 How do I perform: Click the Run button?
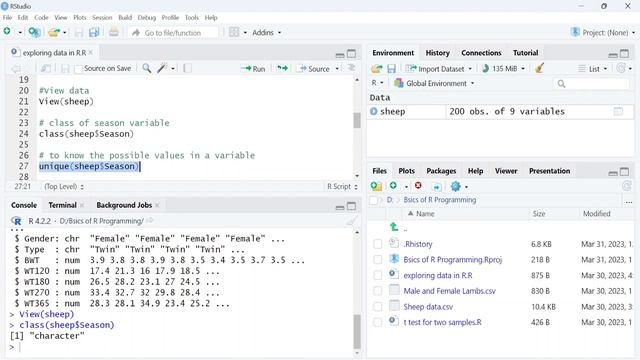[253, 69]
